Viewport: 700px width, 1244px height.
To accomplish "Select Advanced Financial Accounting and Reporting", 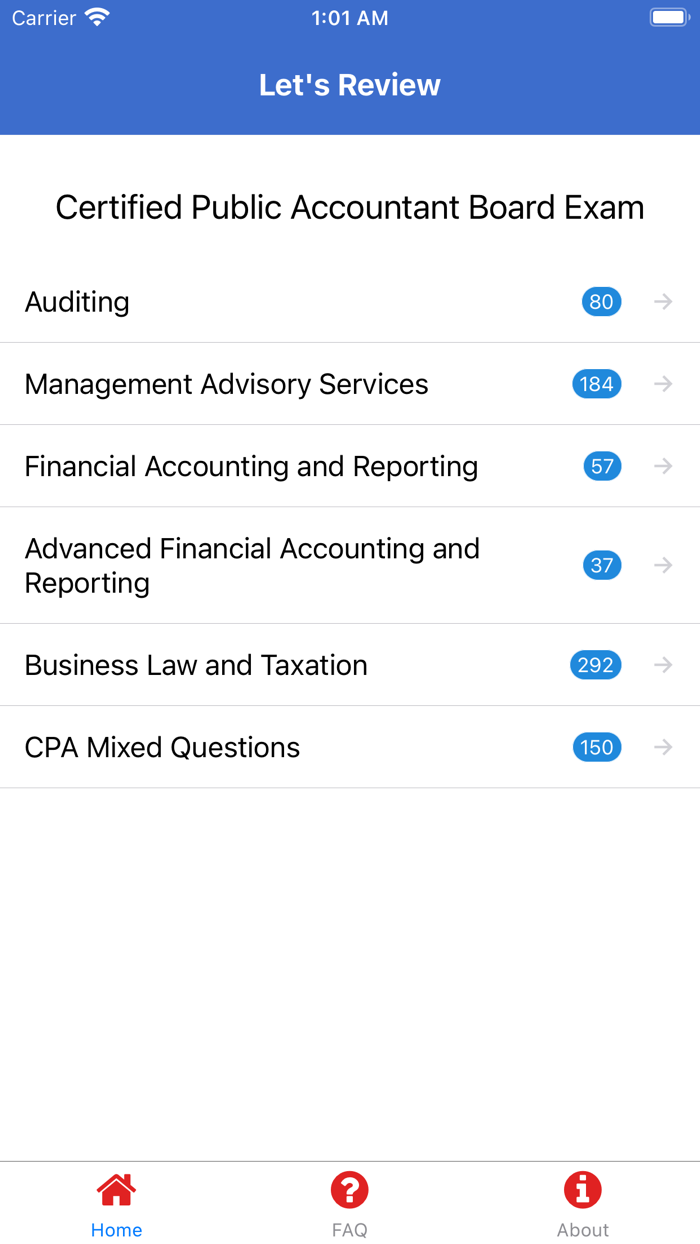I will pyautogui.click(x=253, y=565).
